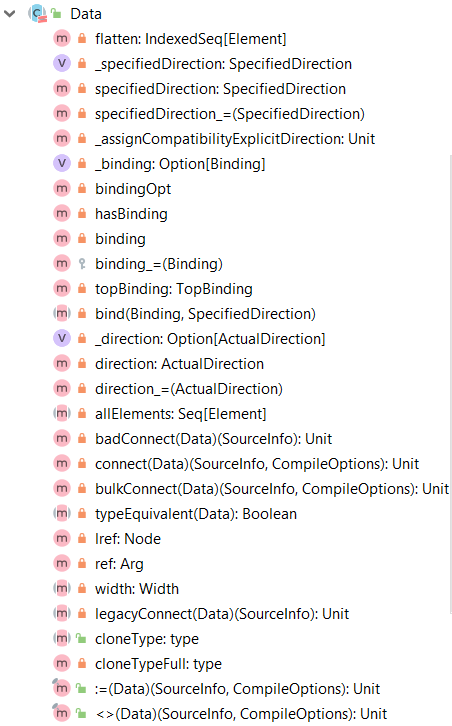Screen dimensions: 452x726
Task: Click the variable icon beside _direction
Action: pyautogui.click(x=62, y=338)
